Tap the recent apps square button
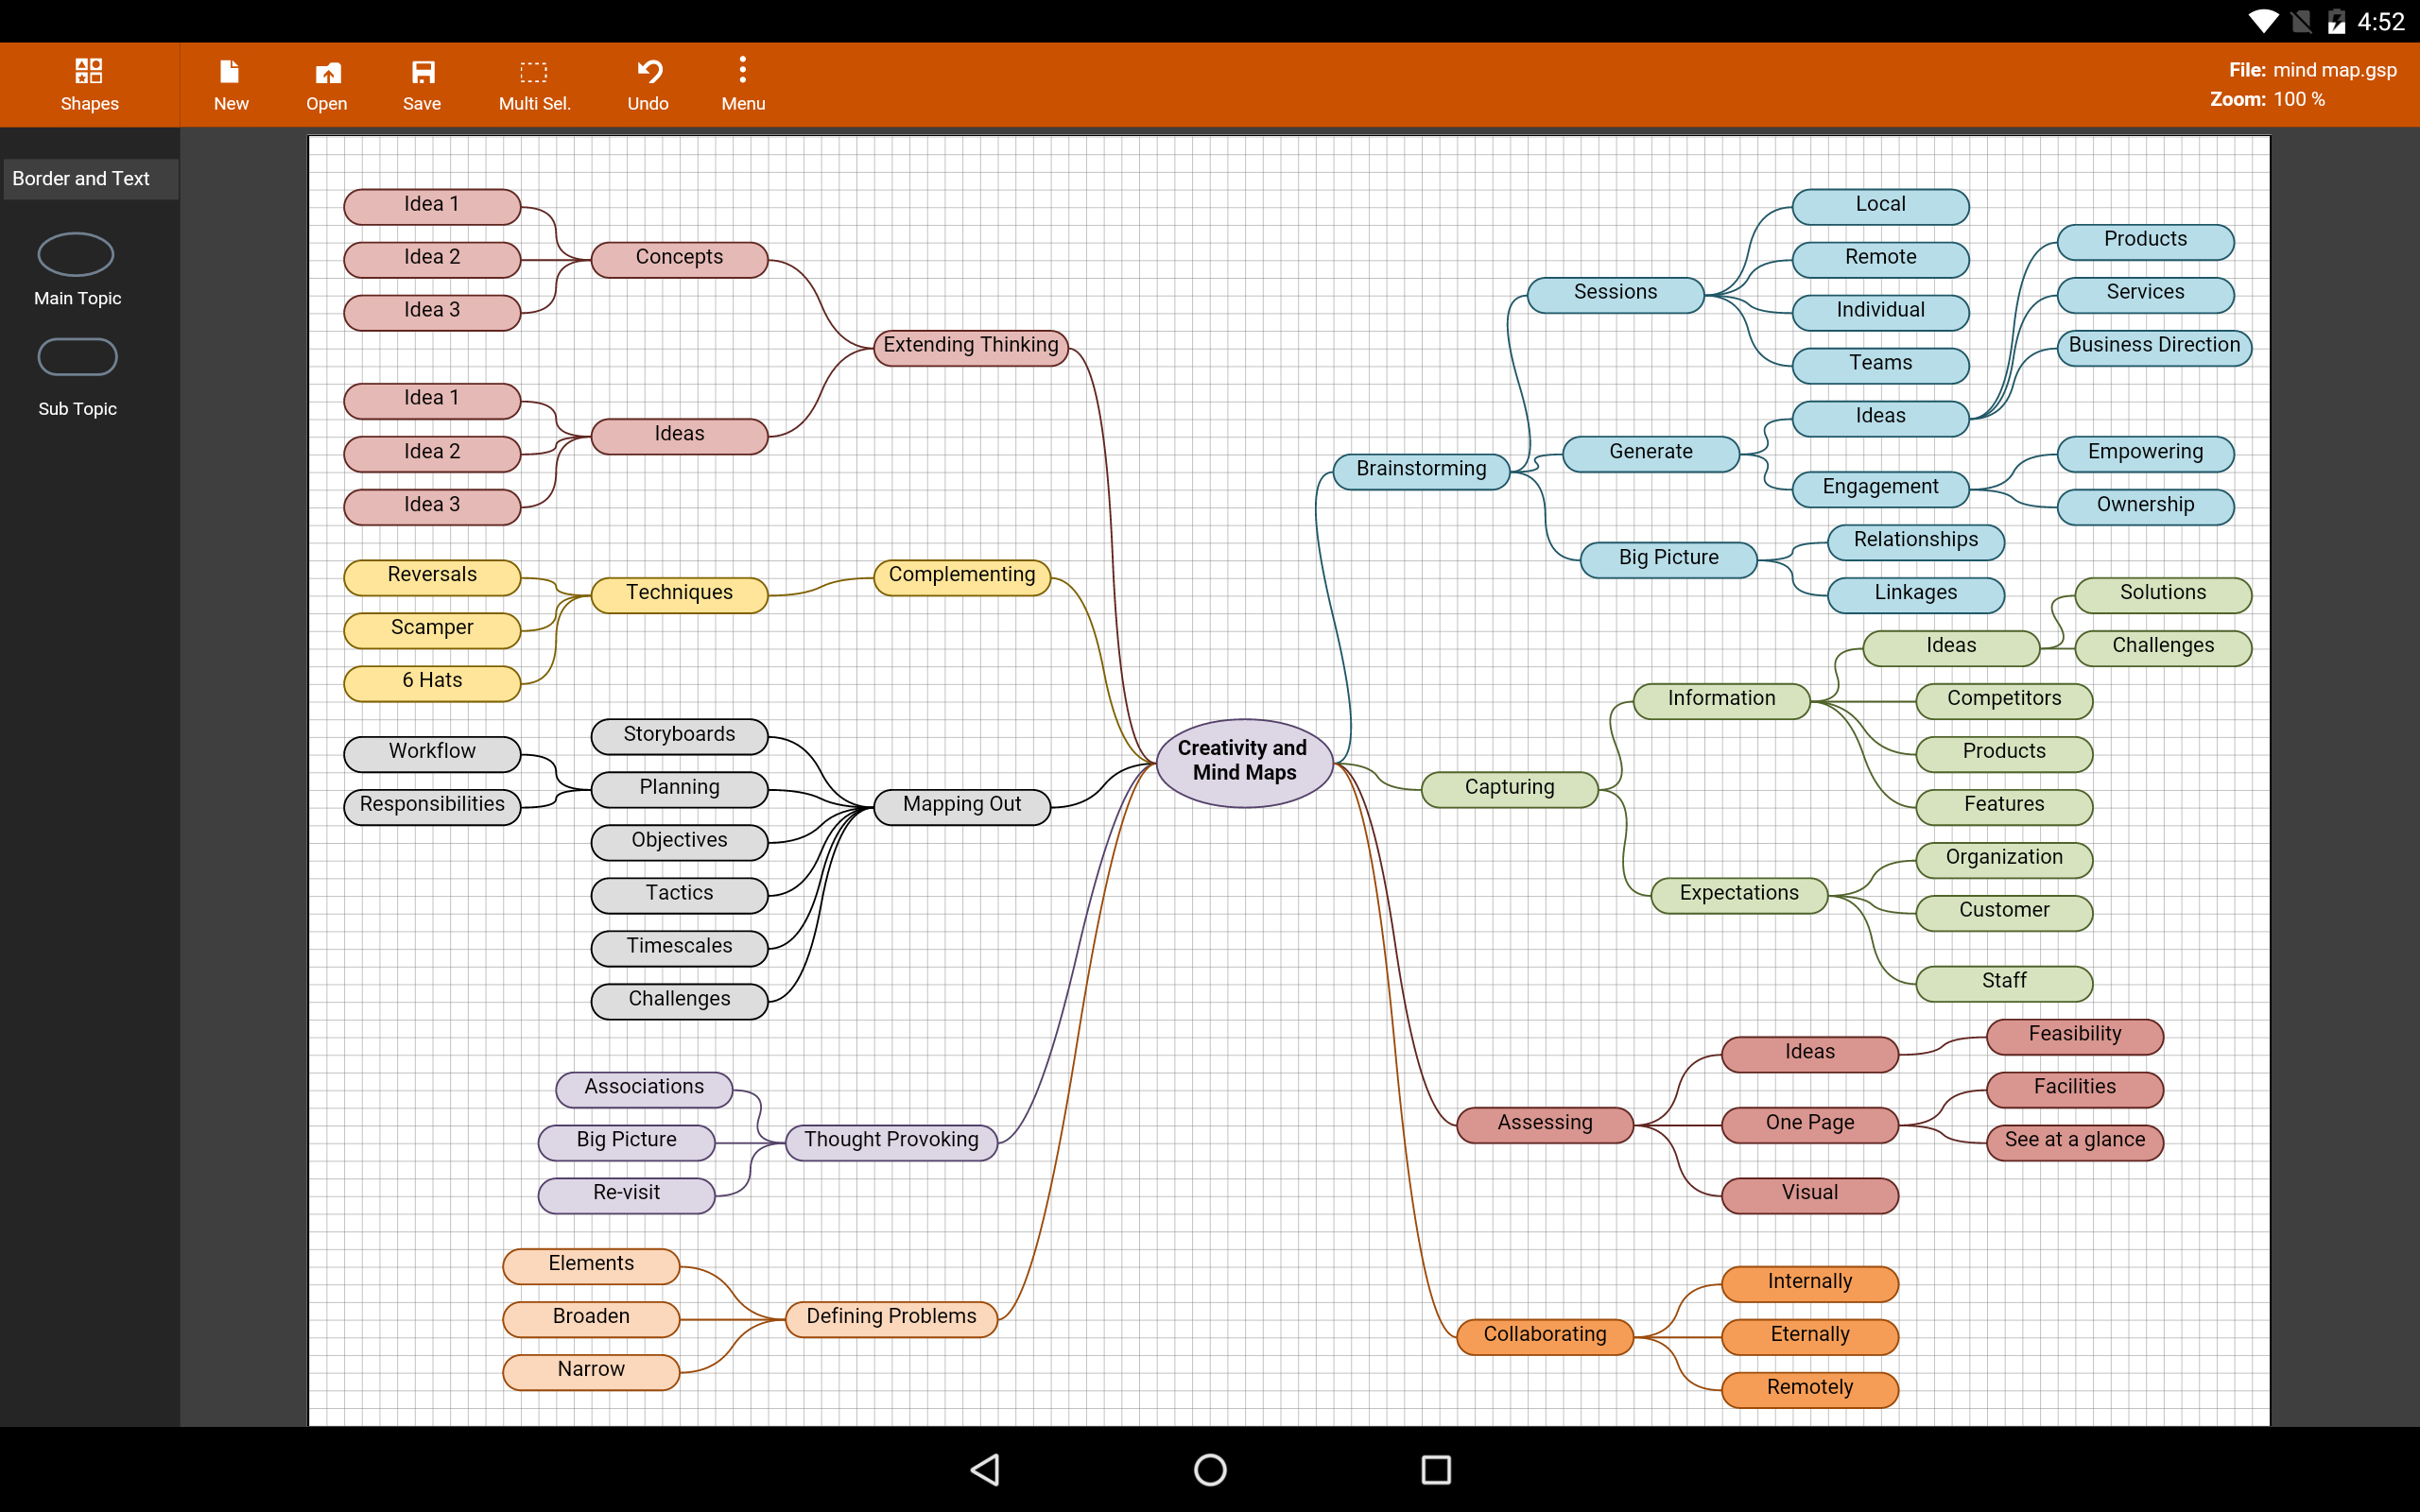 coord(1436,1469)
